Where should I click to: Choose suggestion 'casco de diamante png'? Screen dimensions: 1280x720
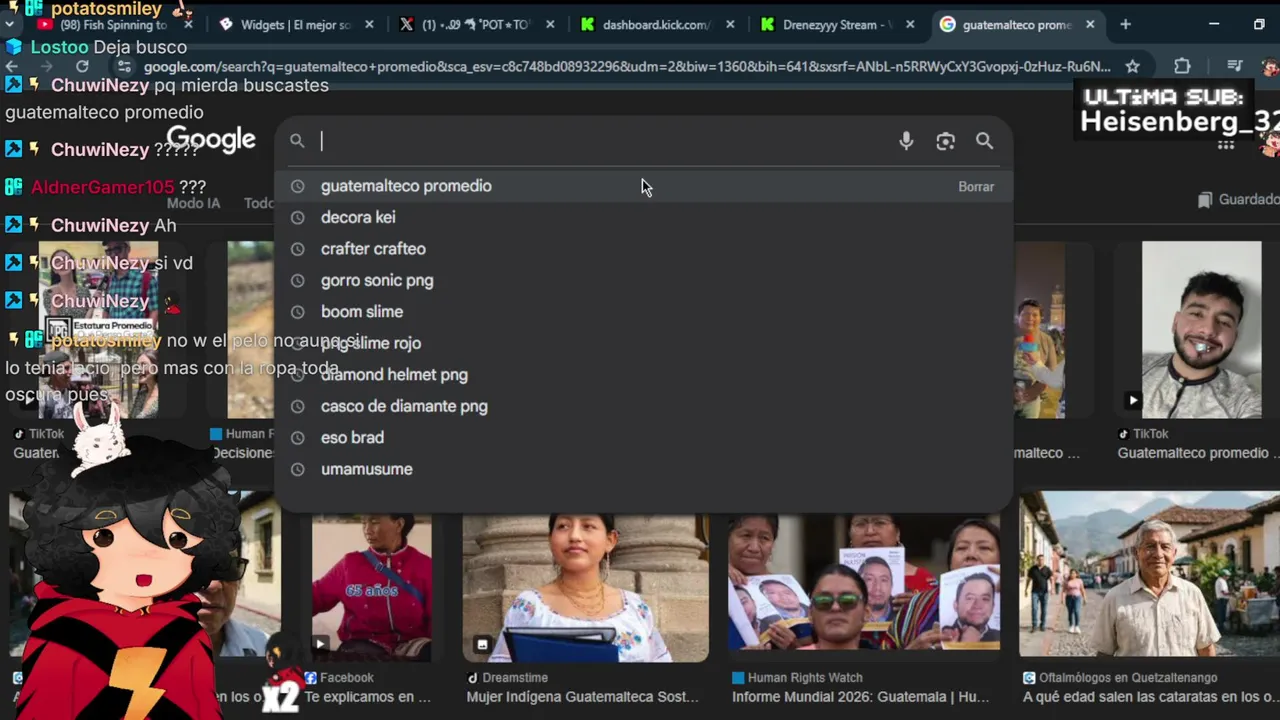[x=643, y=406]
